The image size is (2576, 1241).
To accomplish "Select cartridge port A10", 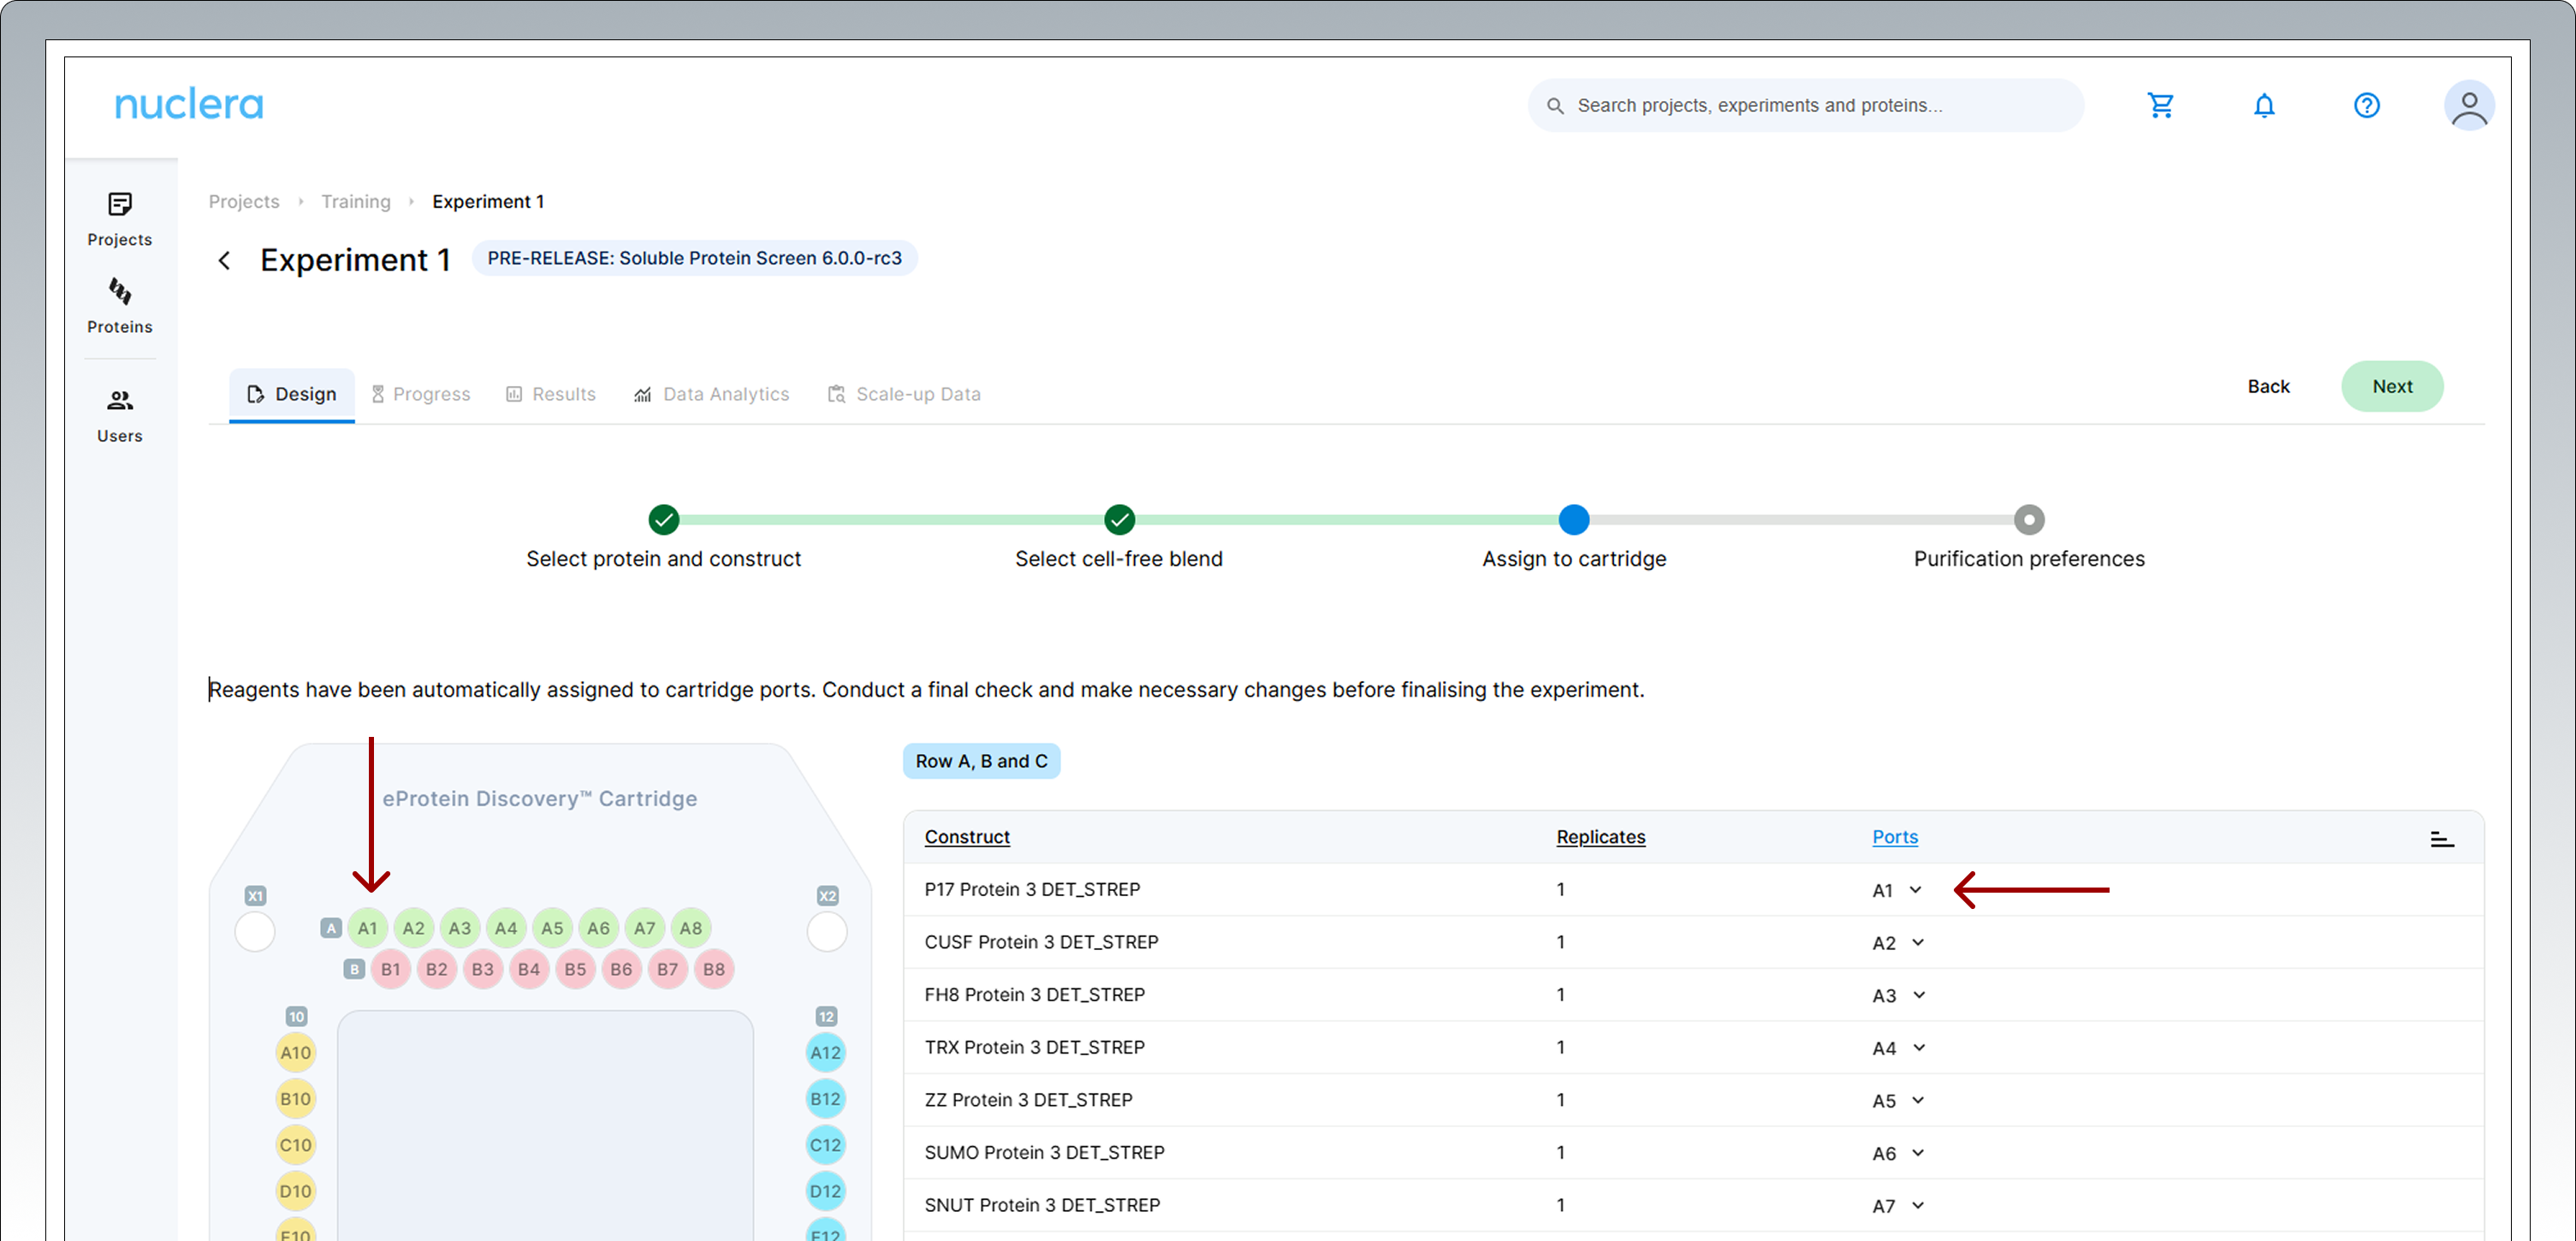I will point(295,1052).
